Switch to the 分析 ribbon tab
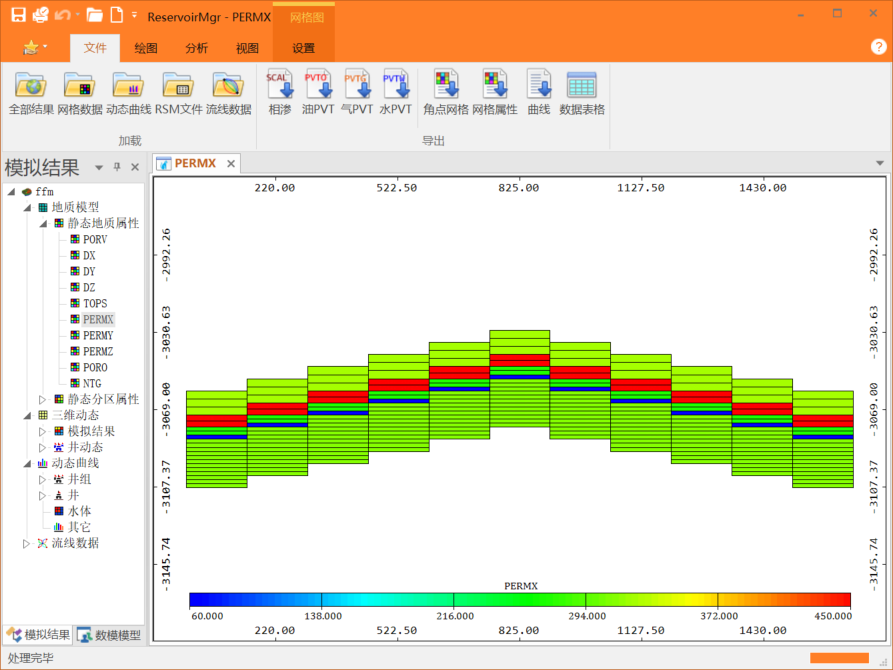 [x=196, y=48]
